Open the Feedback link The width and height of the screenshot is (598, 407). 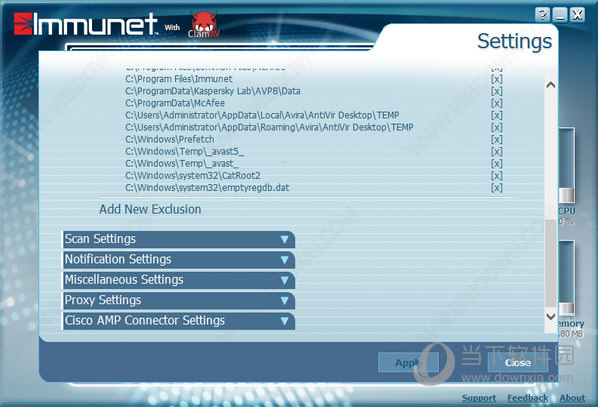click(527, 398)
